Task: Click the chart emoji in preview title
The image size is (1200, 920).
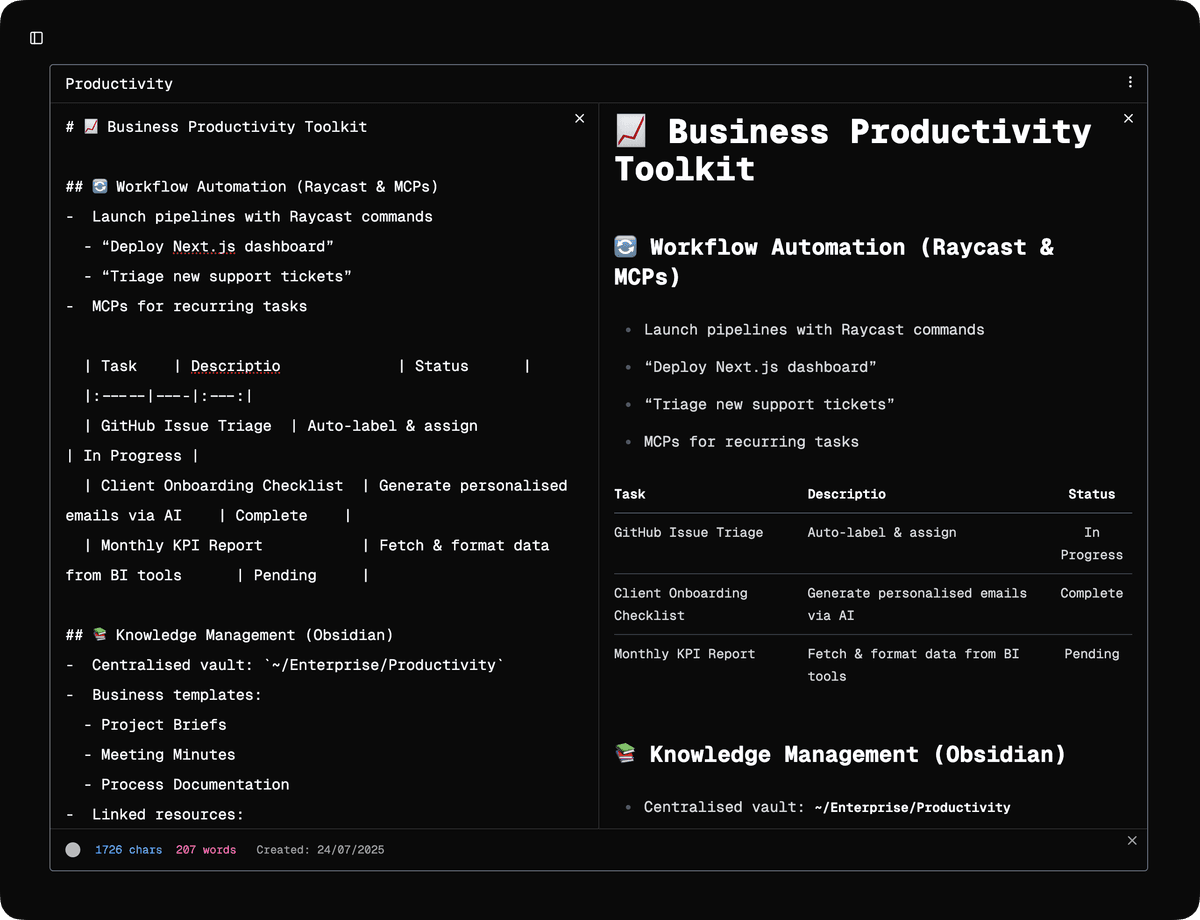Action: (631, 131)
